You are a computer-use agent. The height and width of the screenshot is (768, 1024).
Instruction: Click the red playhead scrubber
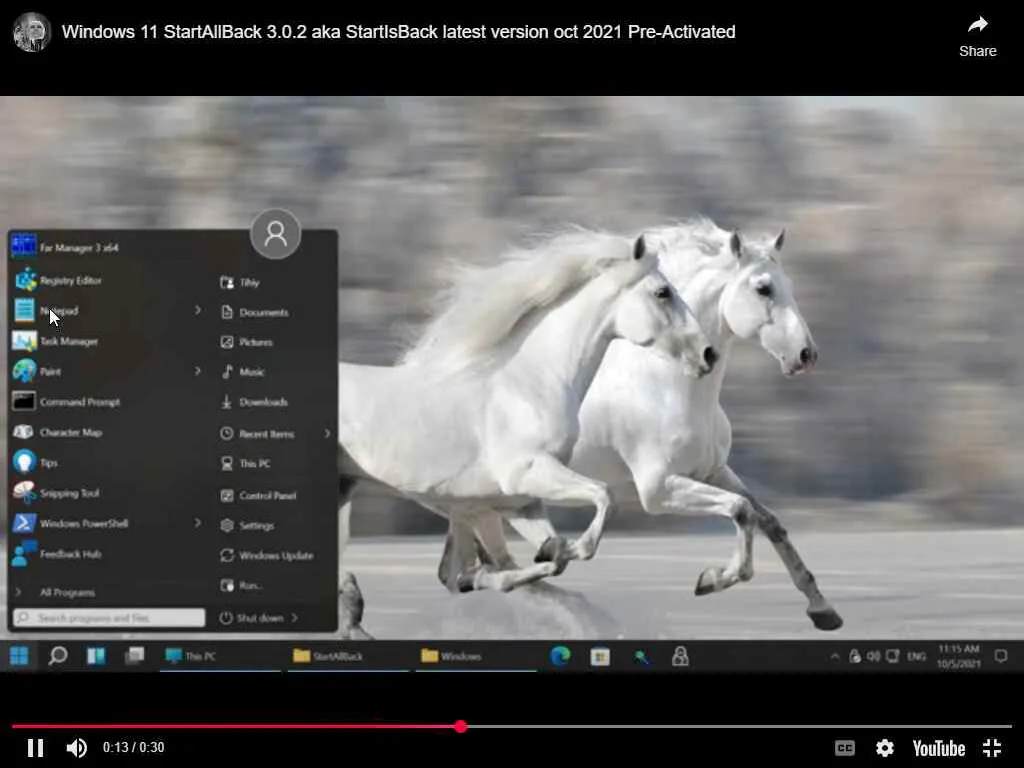point(461,726)
